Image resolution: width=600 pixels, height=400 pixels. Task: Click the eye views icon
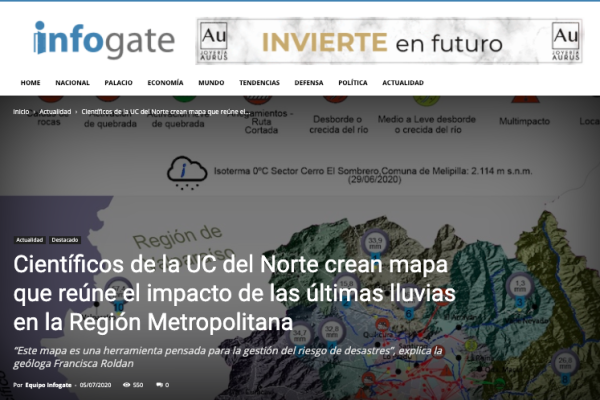[126, 385]
